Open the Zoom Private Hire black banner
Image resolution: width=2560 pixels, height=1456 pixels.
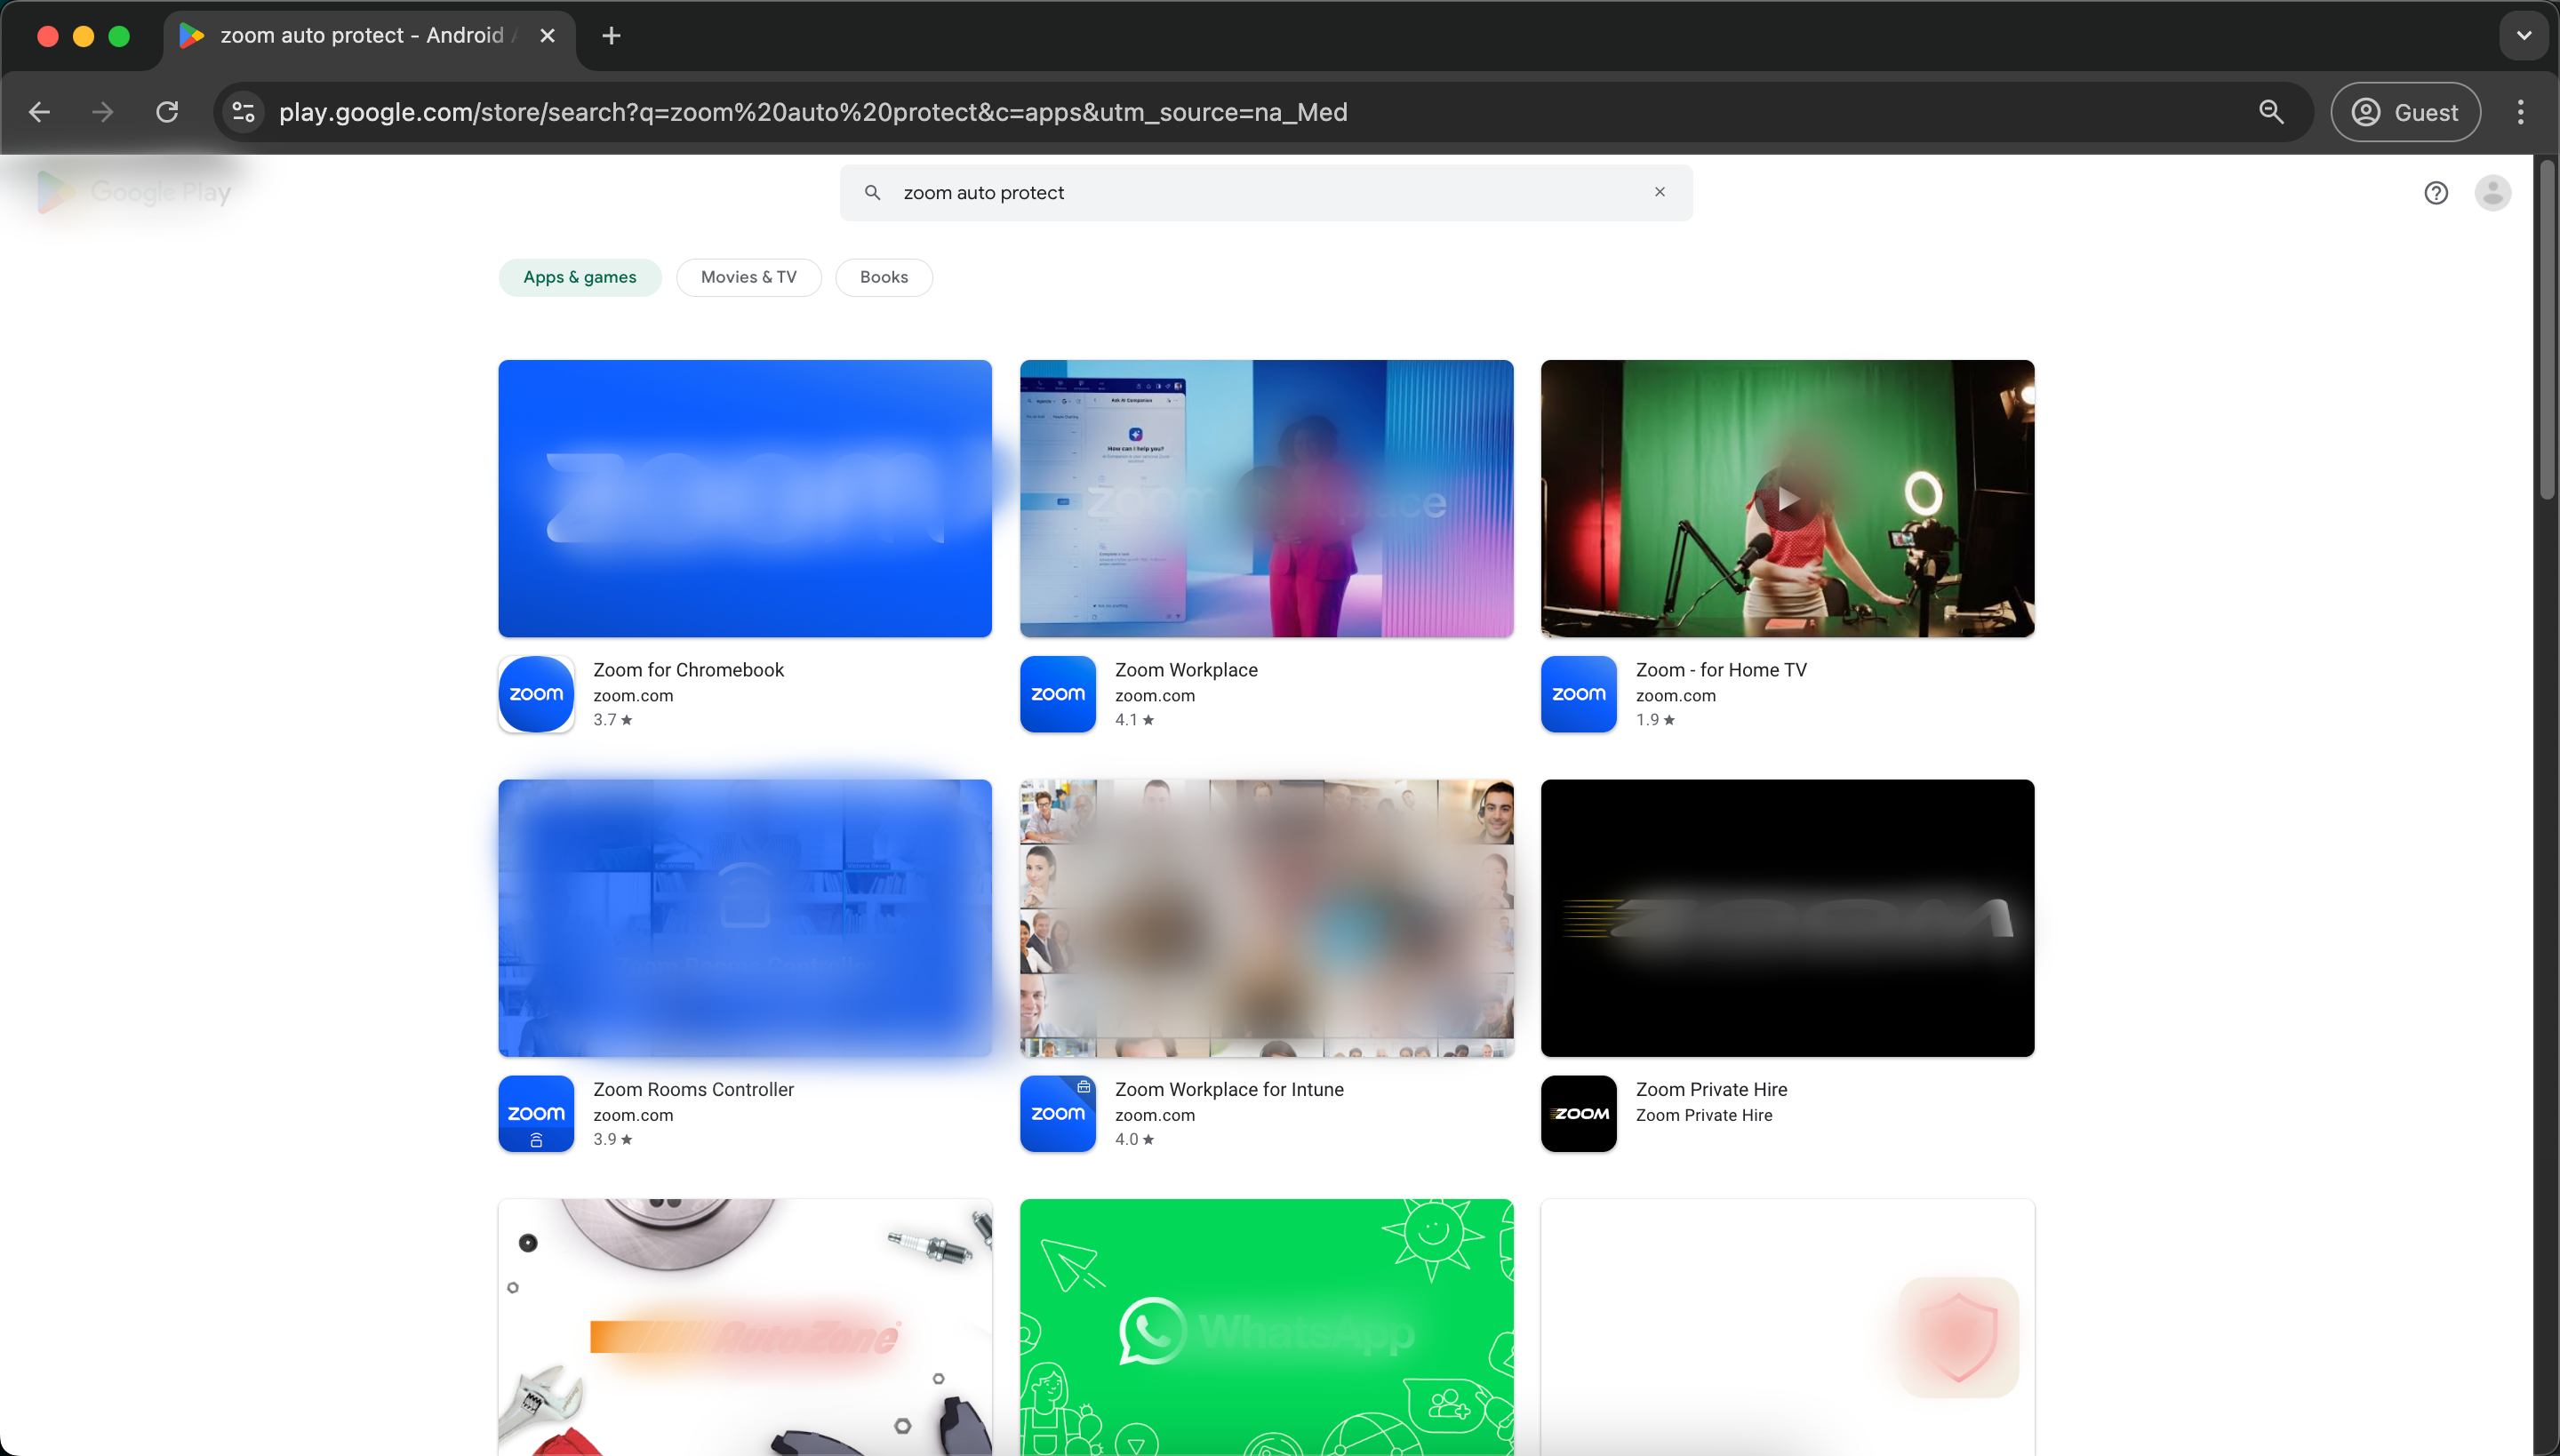click(1787, 918)
